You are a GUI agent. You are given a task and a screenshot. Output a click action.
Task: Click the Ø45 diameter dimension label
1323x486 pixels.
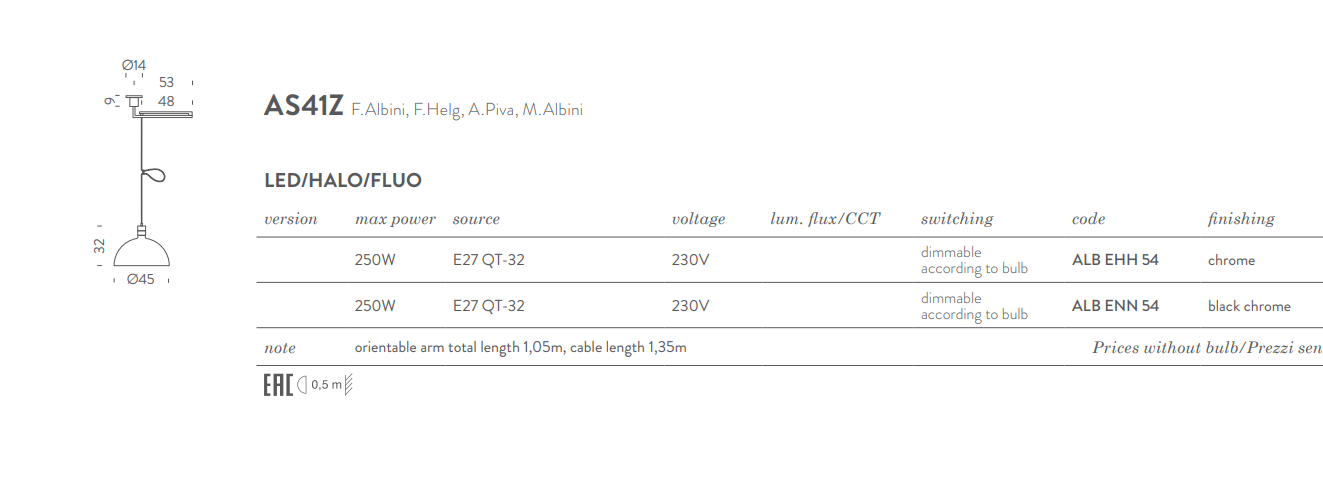coord(141,280)
